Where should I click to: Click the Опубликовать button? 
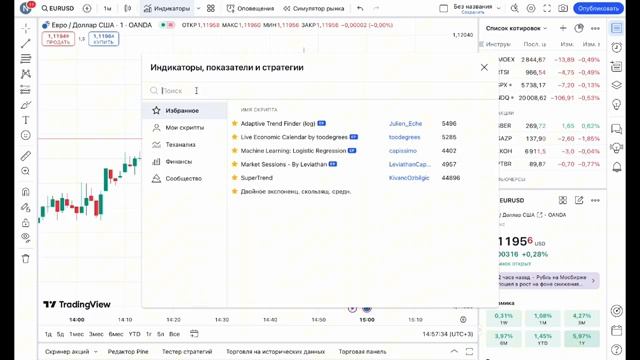click(x=598, y=8)
